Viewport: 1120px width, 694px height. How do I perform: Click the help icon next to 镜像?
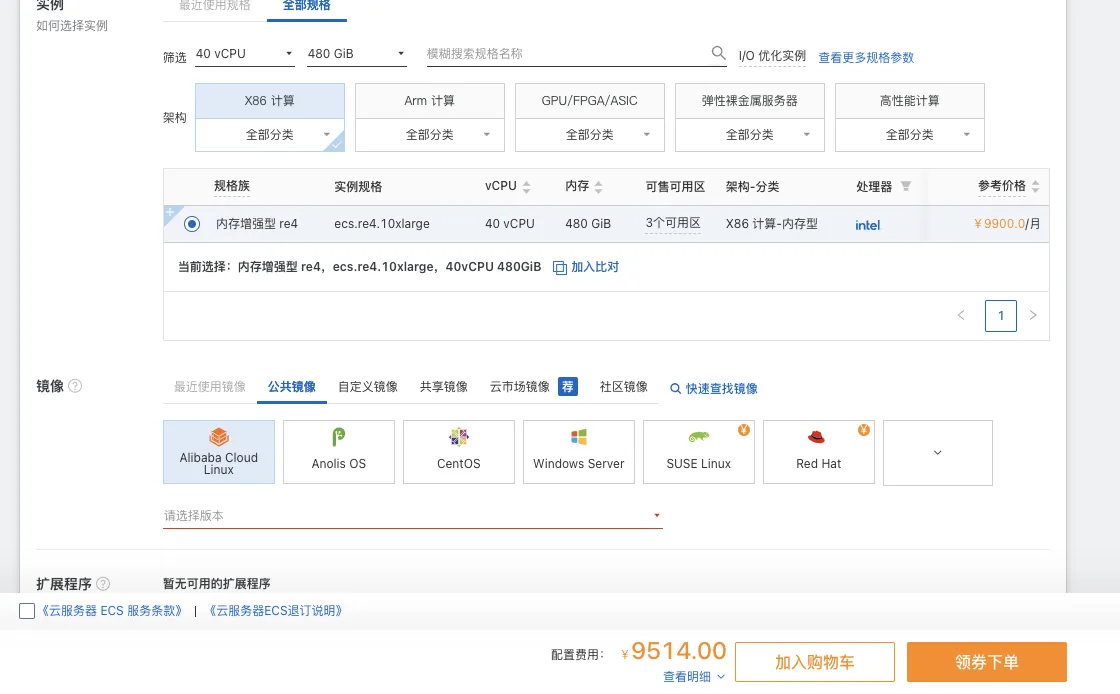[75, 386]
